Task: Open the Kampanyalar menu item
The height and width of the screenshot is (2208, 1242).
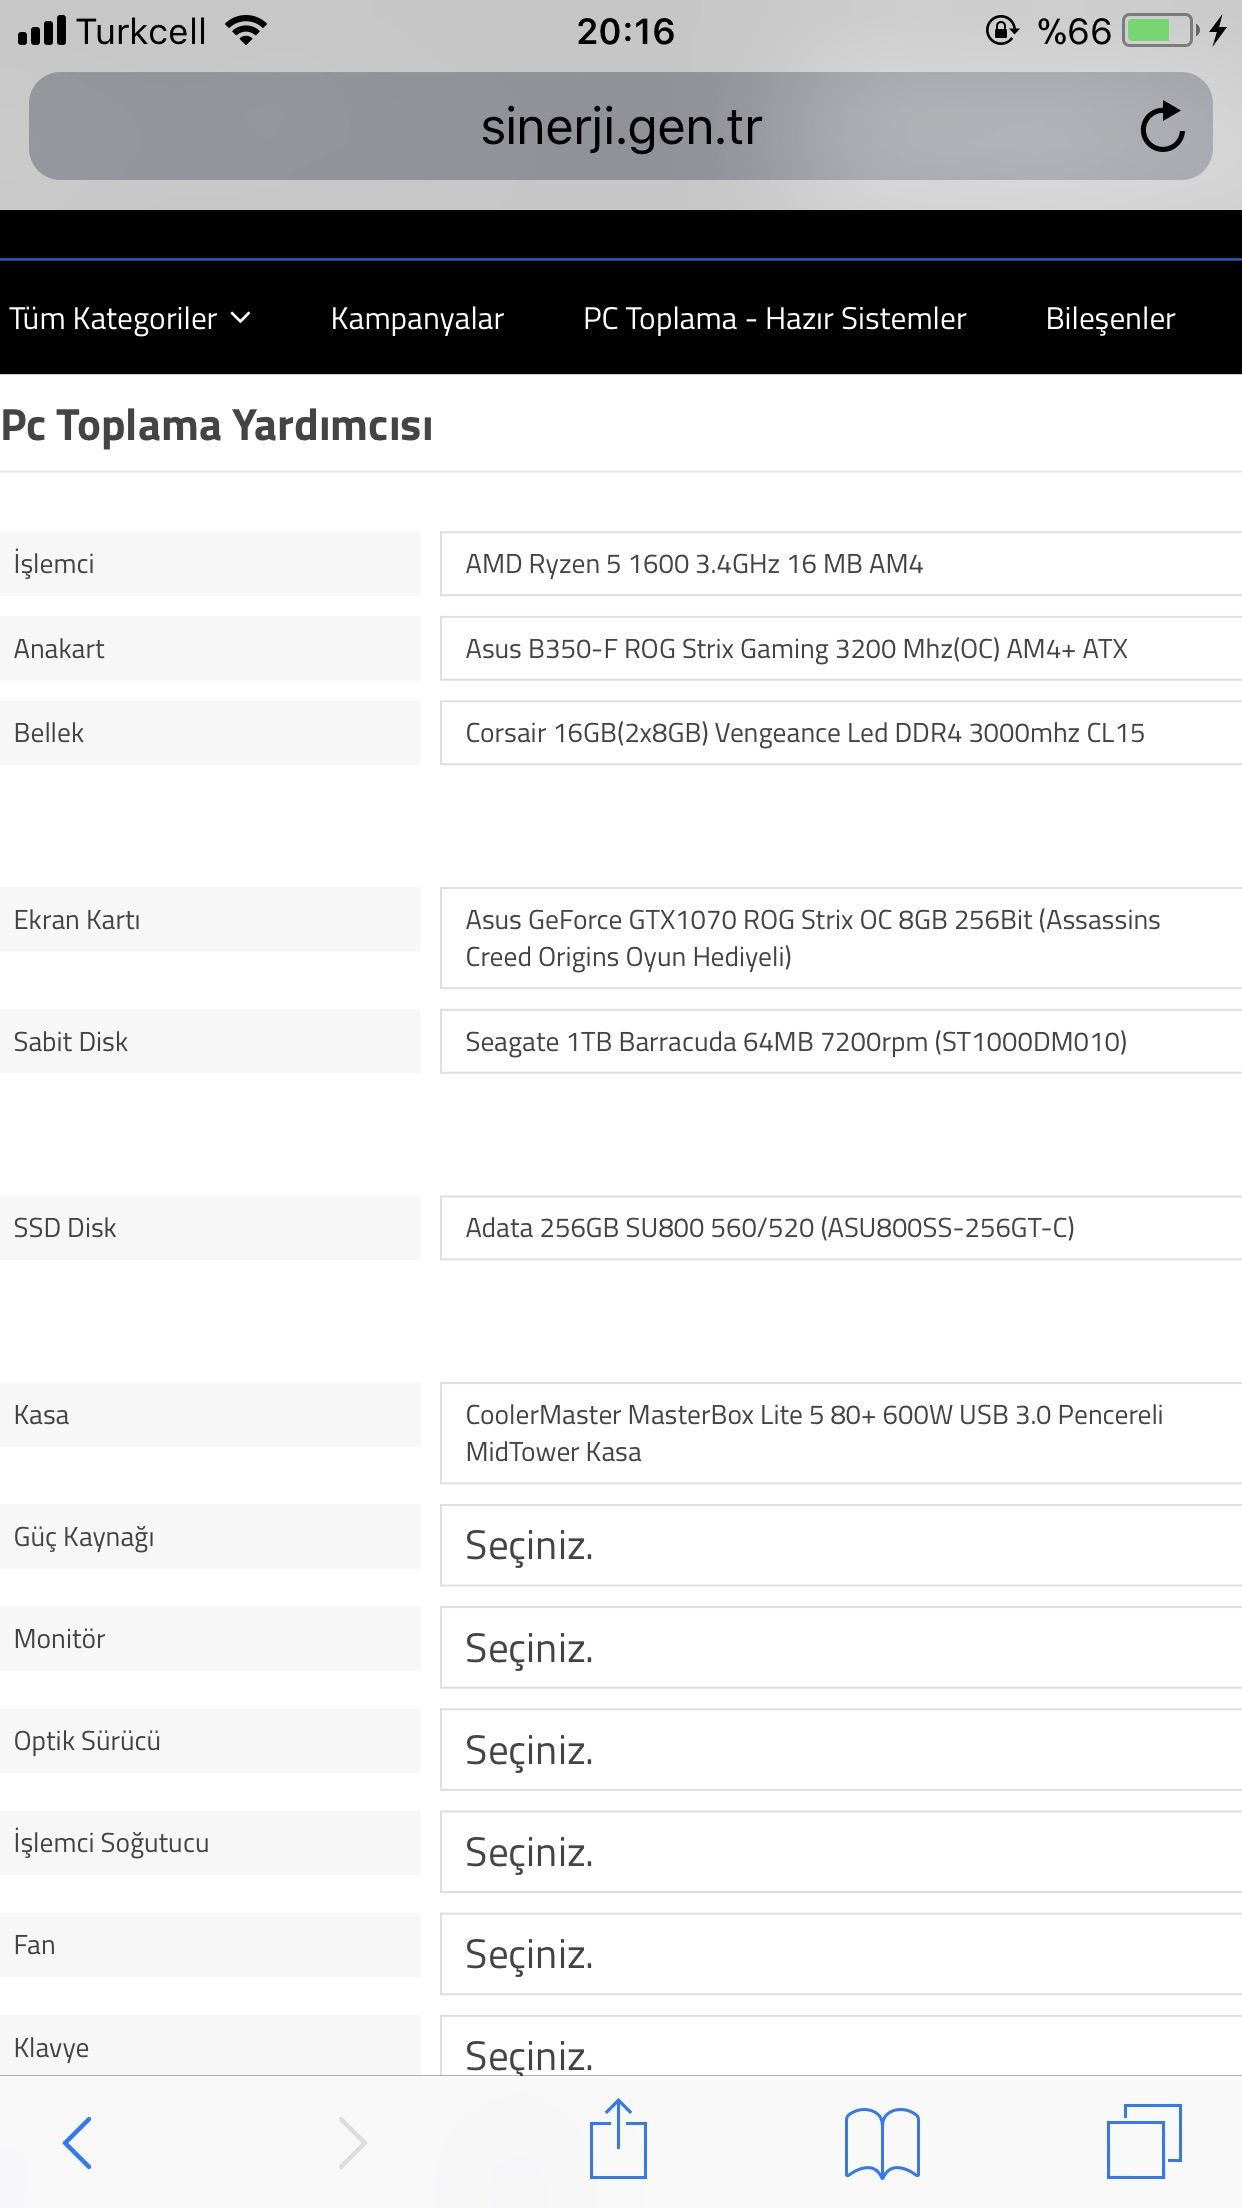Action: pyautogui.click(x=417, y=319)
